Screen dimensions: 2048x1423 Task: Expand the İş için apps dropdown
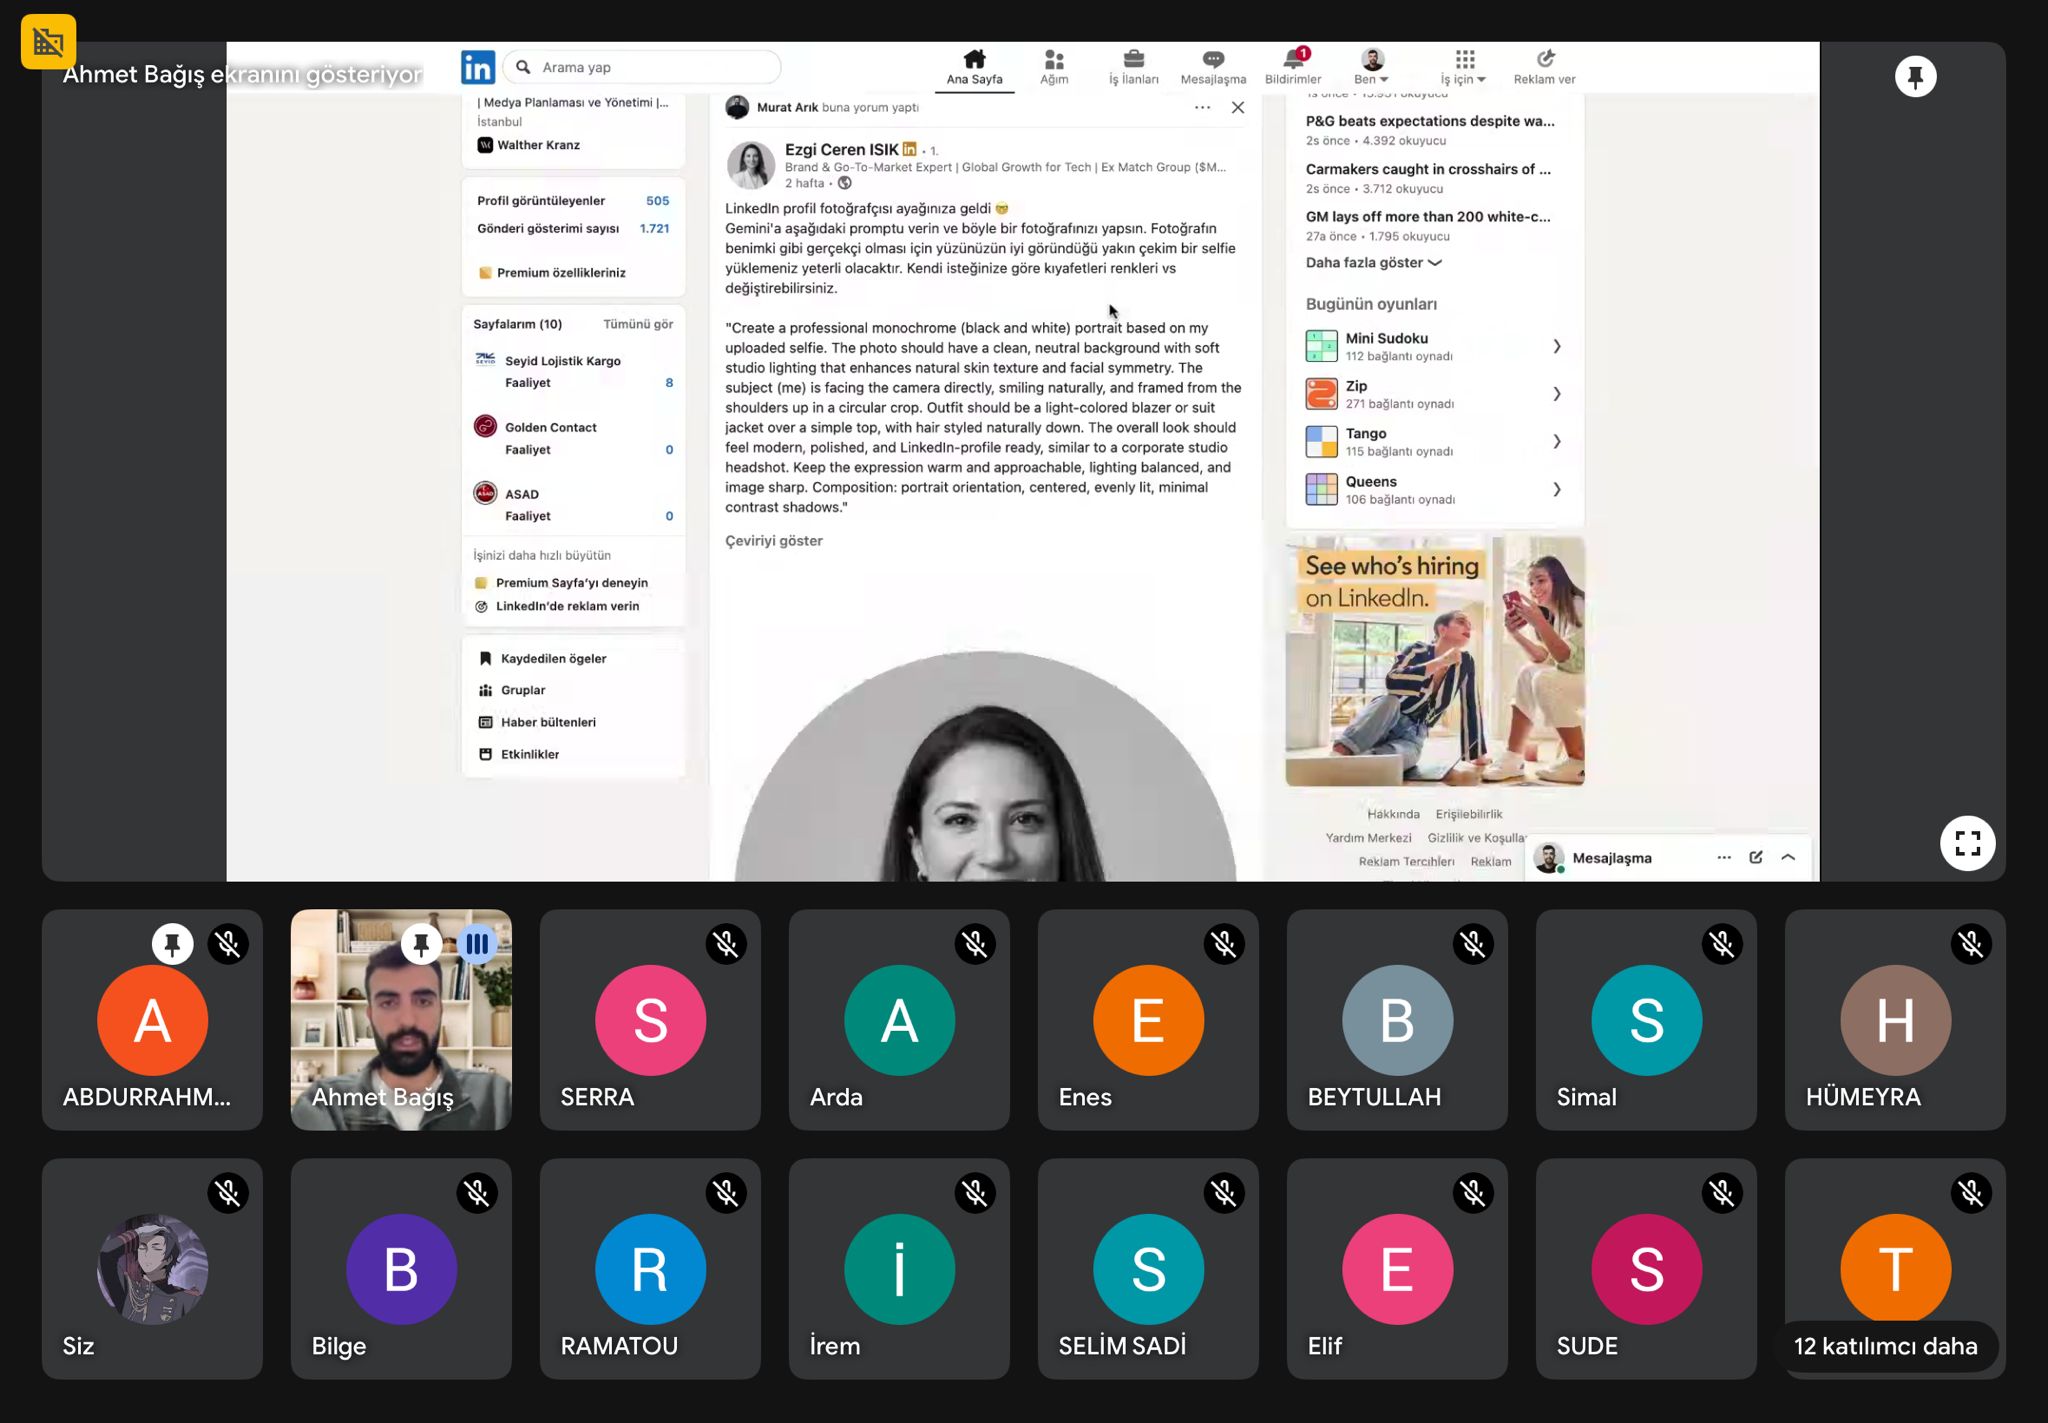pyautogui.click(x=1463, y=67)
